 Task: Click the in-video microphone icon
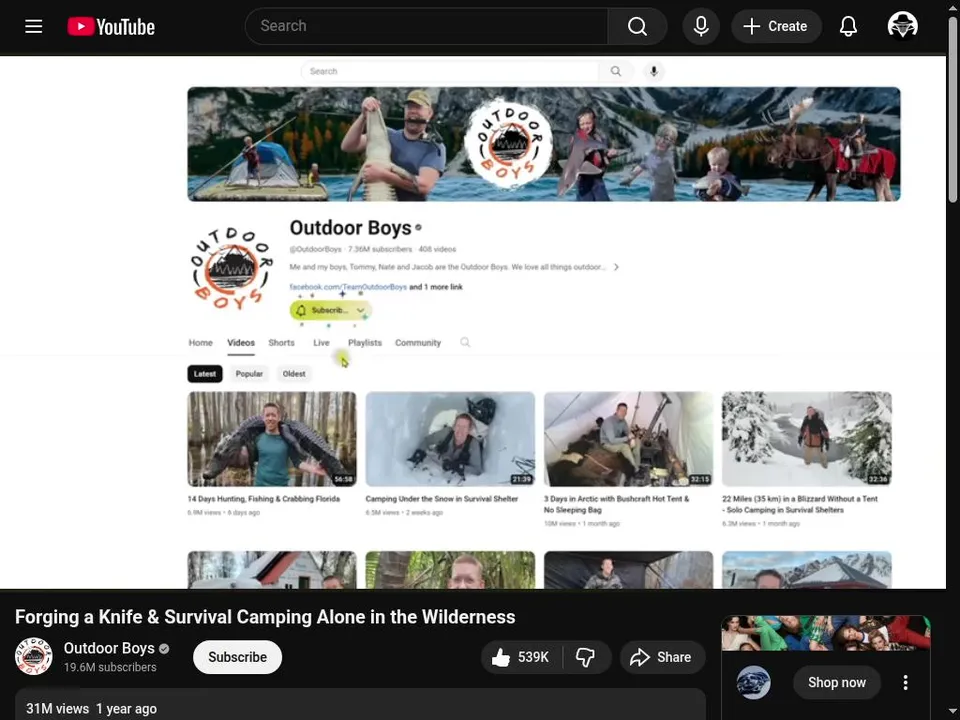654,72
